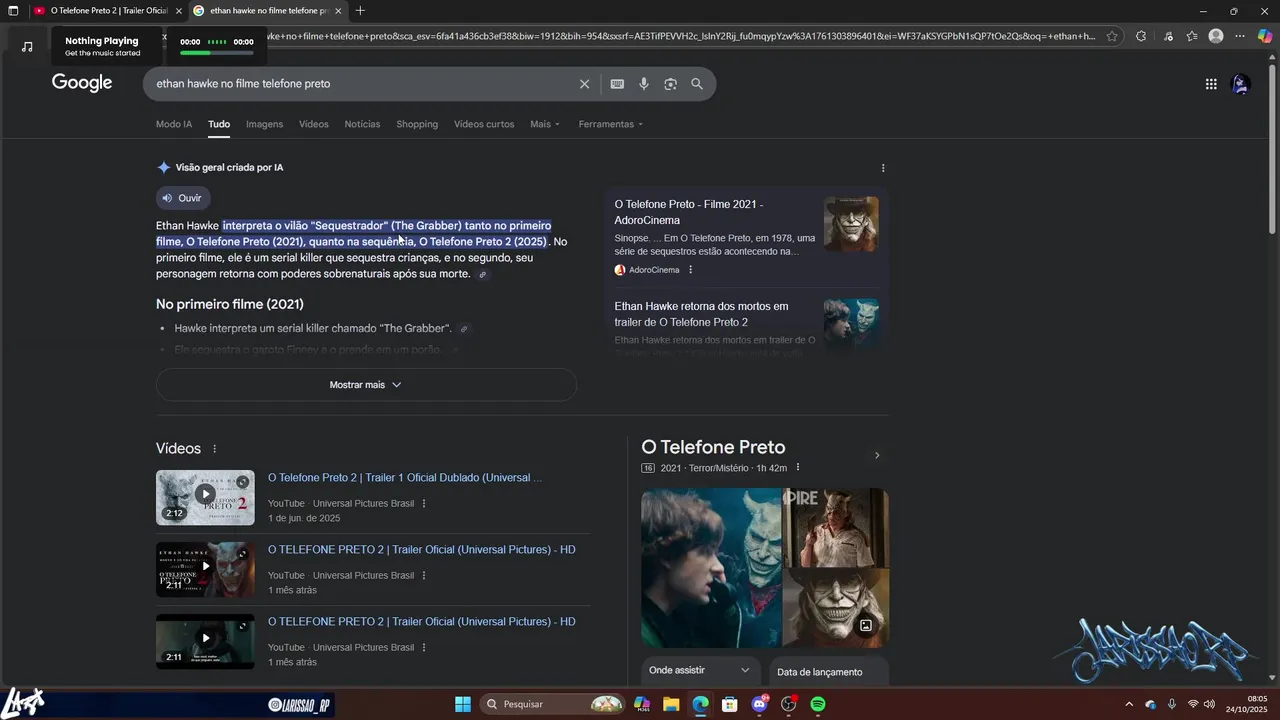This screenshot has height=720, width=1280.
Task: Switch to the Modo IA tab
Action: (174, 124)
